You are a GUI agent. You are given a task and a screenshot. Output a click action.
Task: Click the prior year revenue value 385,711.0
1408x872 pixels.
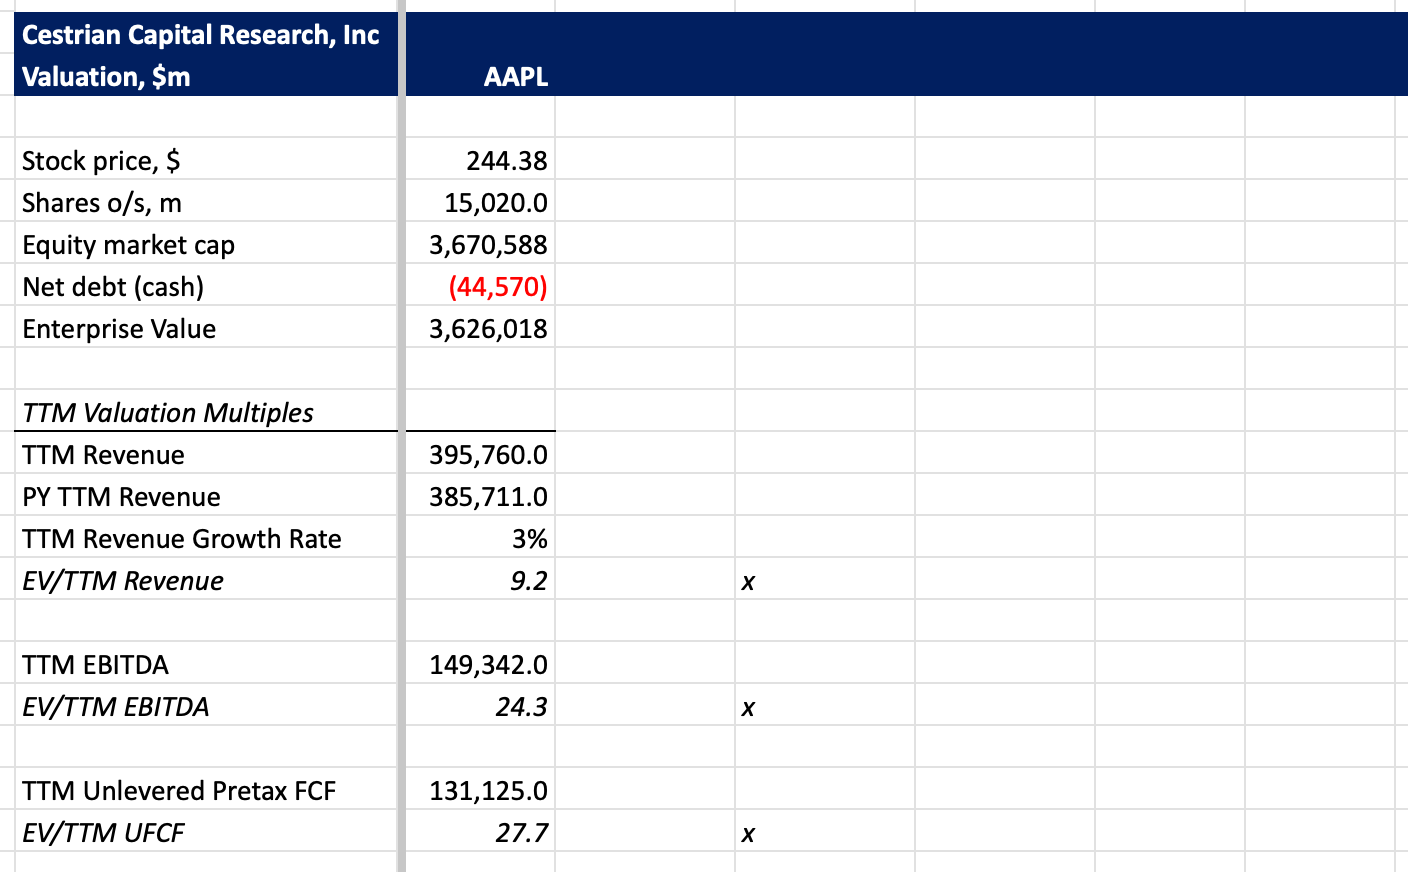pos(488,497)
